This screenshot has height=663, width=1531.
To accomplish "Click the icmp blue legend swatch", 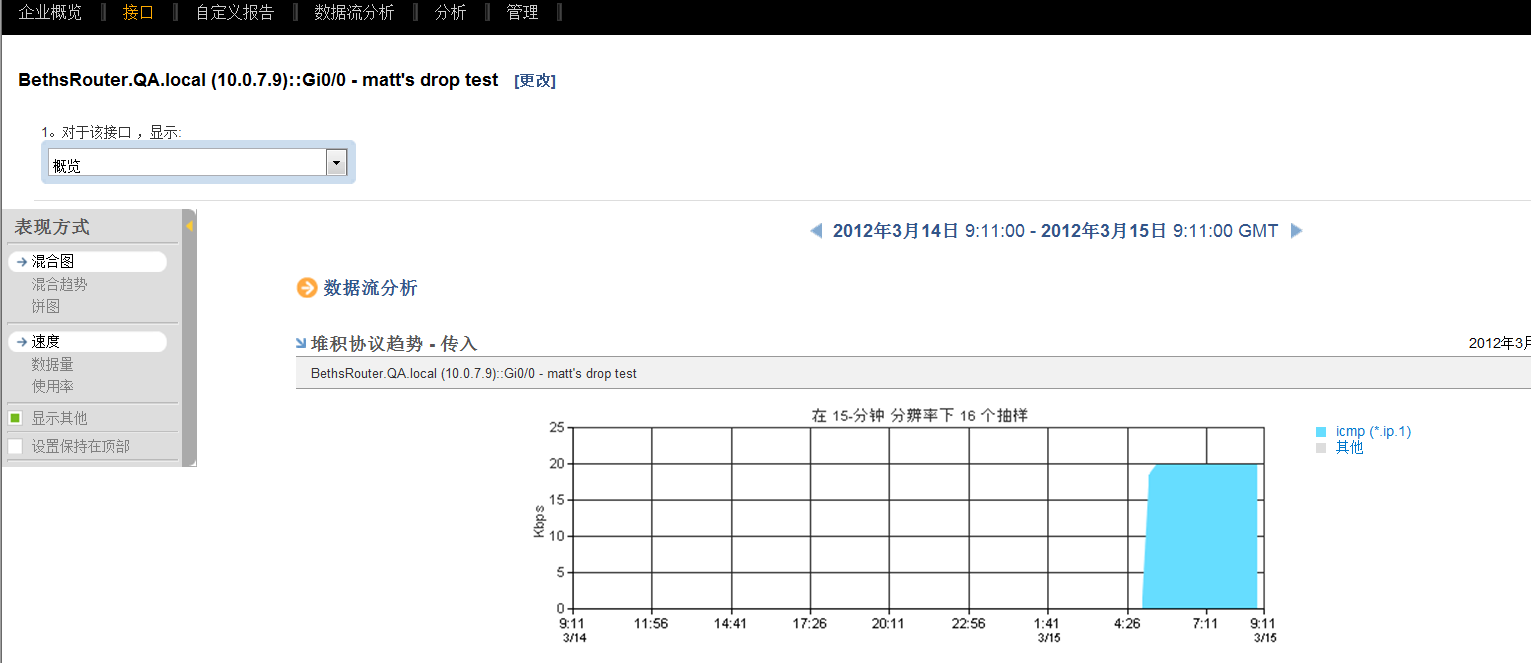I will [1321, 432].
